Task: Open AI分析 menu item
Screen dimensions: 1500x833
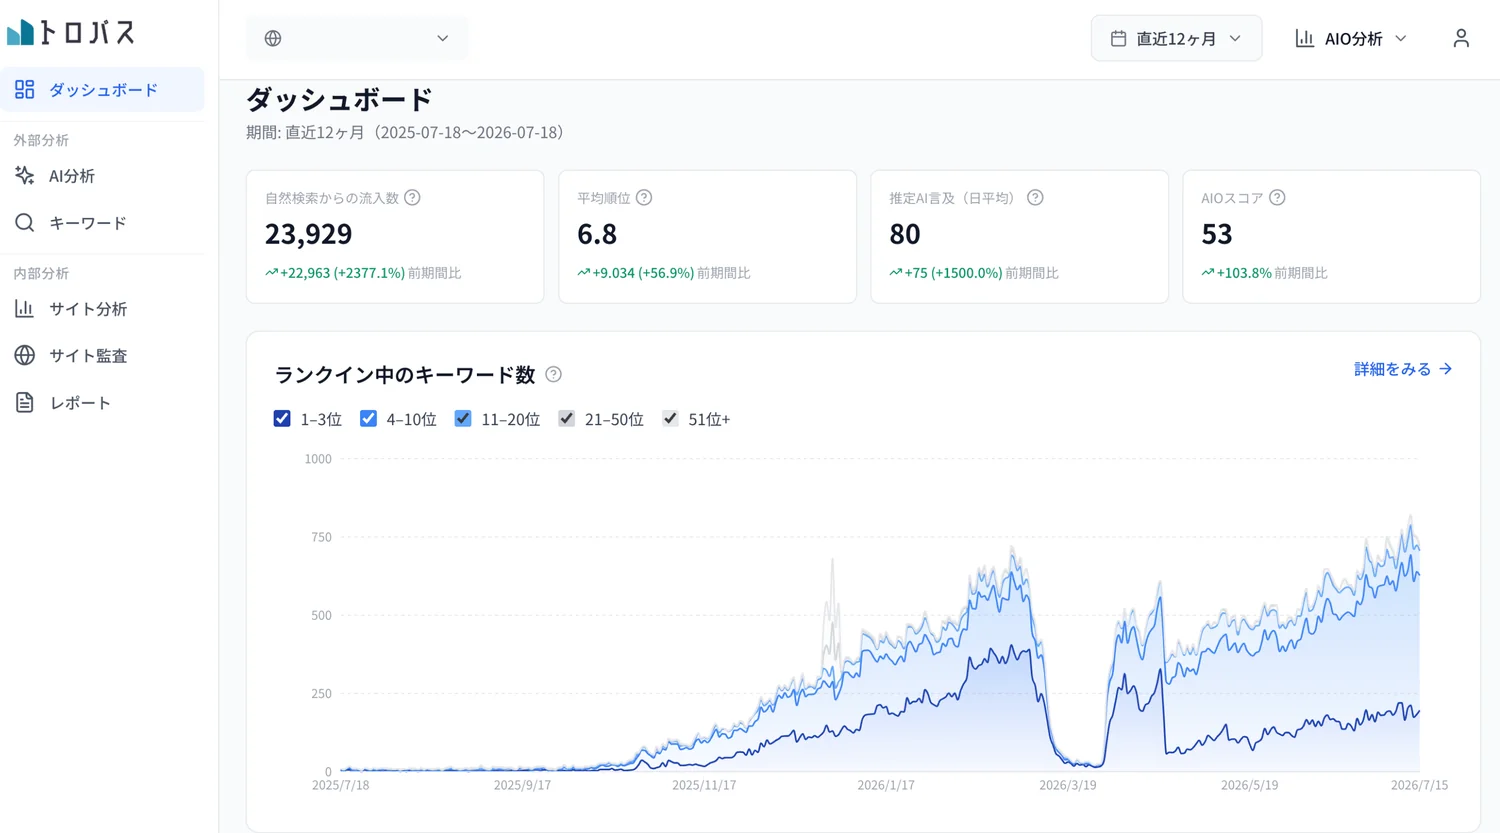Action: click(x=102, y=176)
